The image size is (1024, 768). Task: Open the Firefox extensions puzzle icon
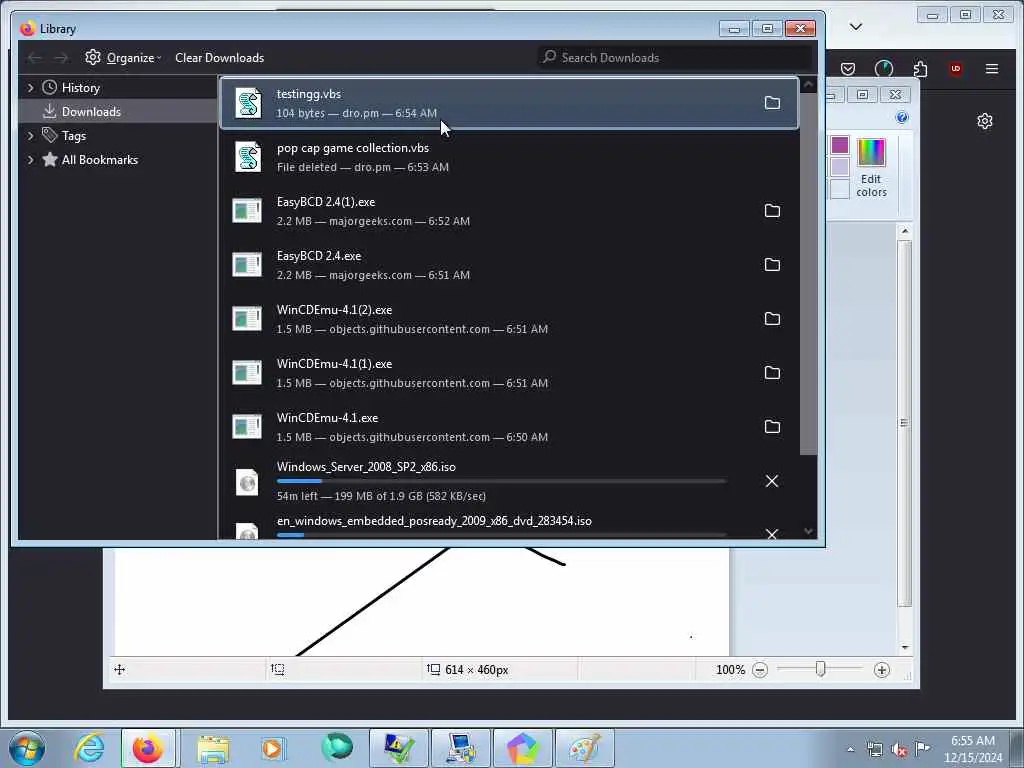click(x=920, y=69)
